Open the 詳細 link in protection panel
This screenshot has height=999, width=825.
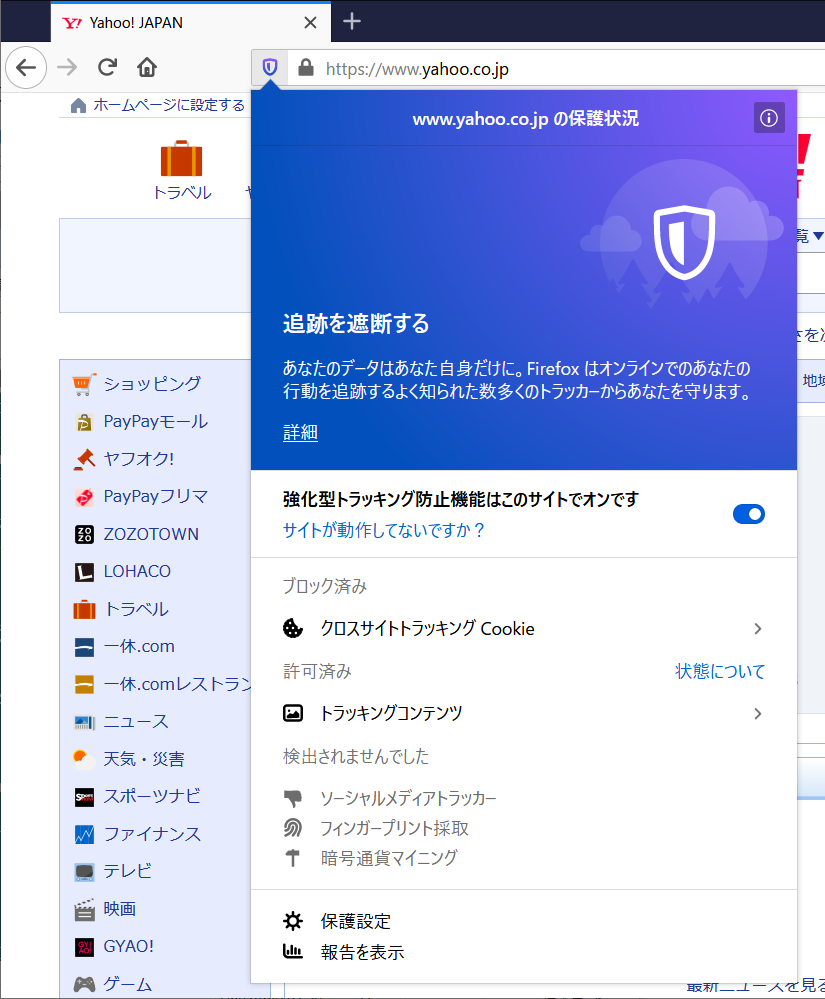click(x=300, y=433)
